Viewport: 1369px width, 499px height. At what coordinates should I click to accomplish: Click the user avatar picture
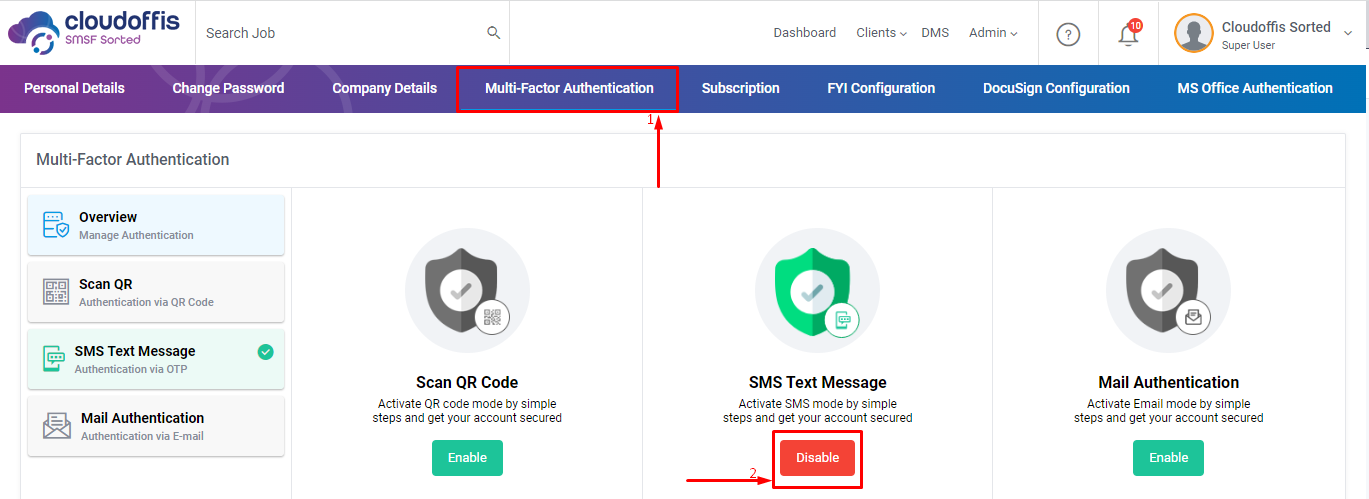pyautogui.click(x=1193, y=33)
